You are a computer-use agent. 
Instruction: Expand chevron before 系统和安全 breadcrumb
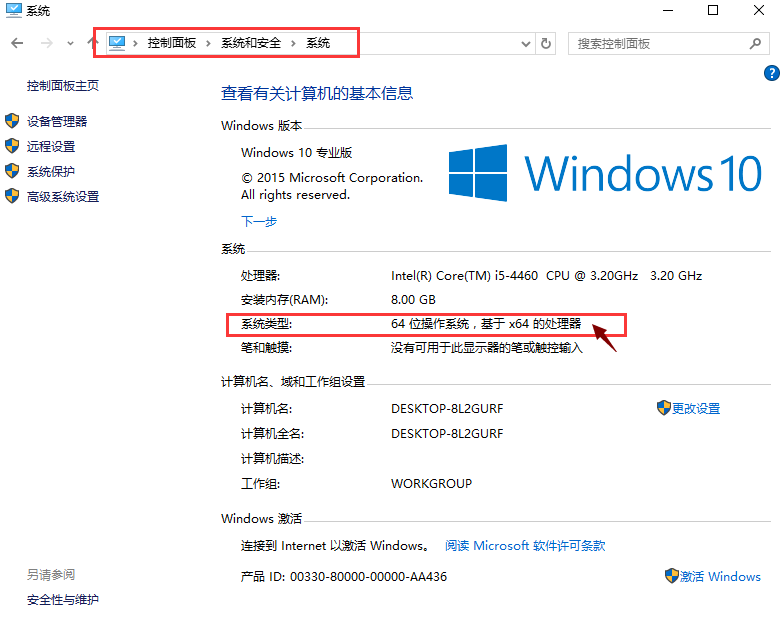click(208, 44)
